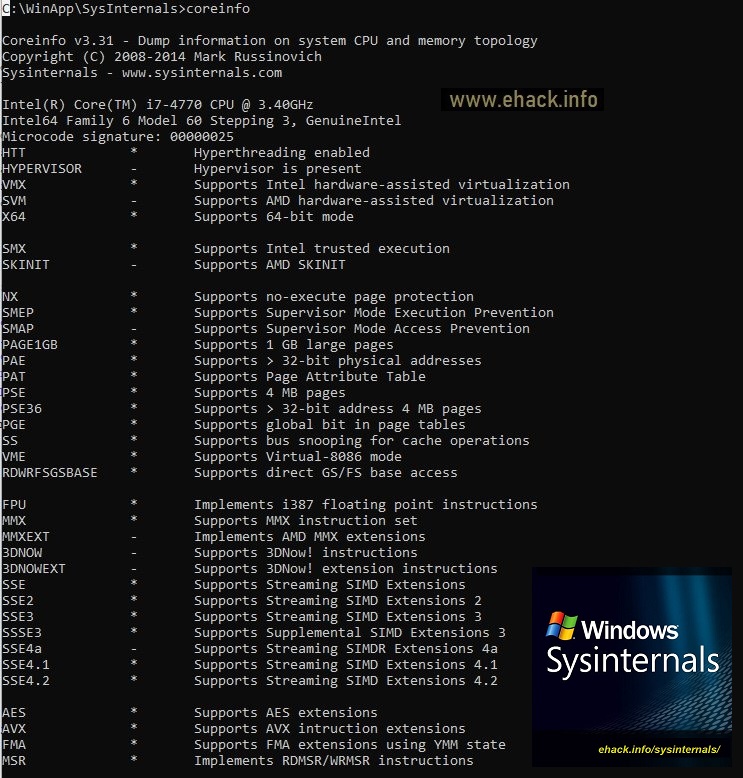This screenshot has height=778, width=743.
Task: Click the 'Copyright (C) 2008-2014 Mark Russinovich' line
Action: click(x=162, y=57)
